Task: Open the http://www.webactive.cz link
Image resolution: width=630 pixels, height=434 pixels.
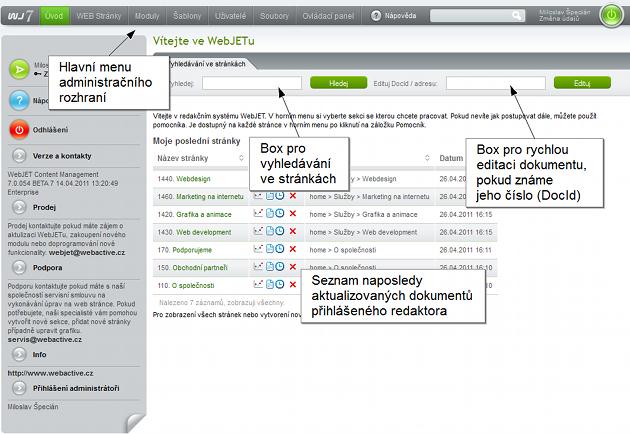Action: point(50,373)
